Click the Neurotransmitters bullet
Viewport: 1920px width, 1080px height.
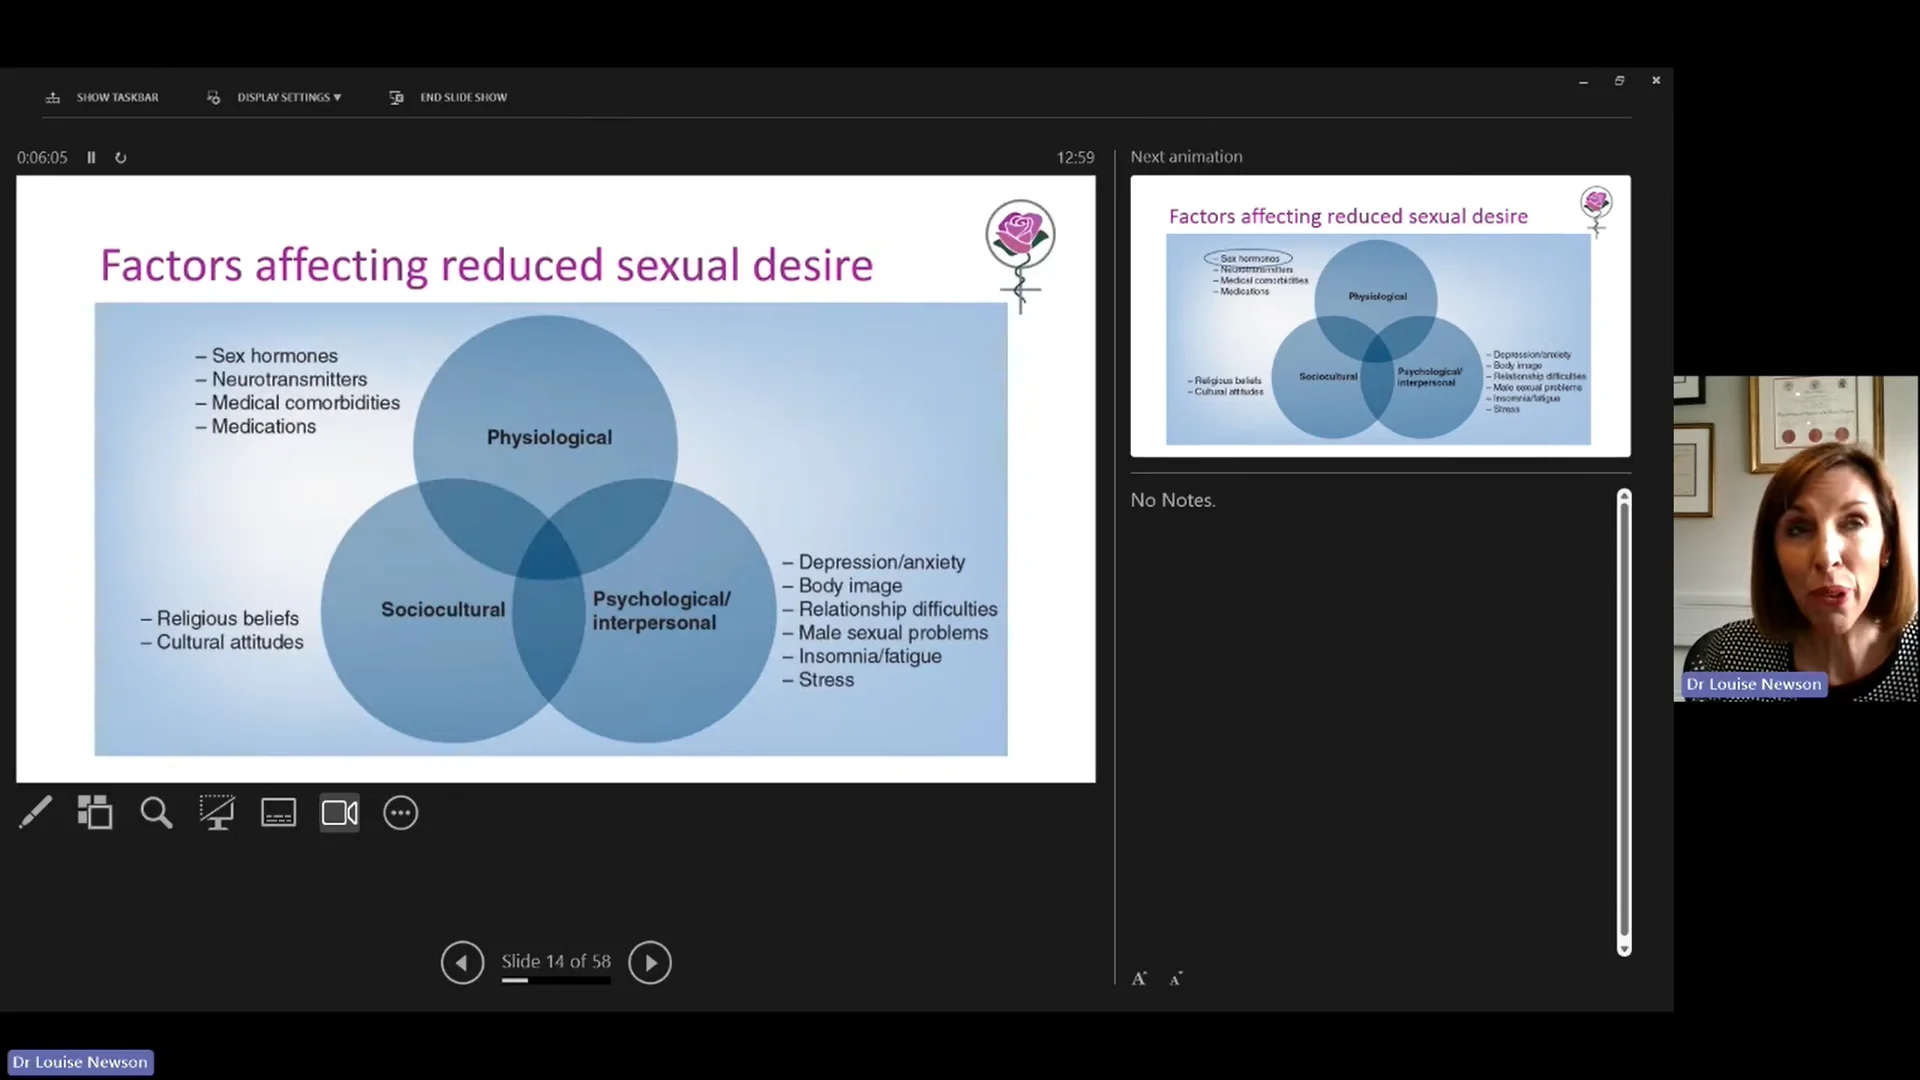(x=281, y=379)
